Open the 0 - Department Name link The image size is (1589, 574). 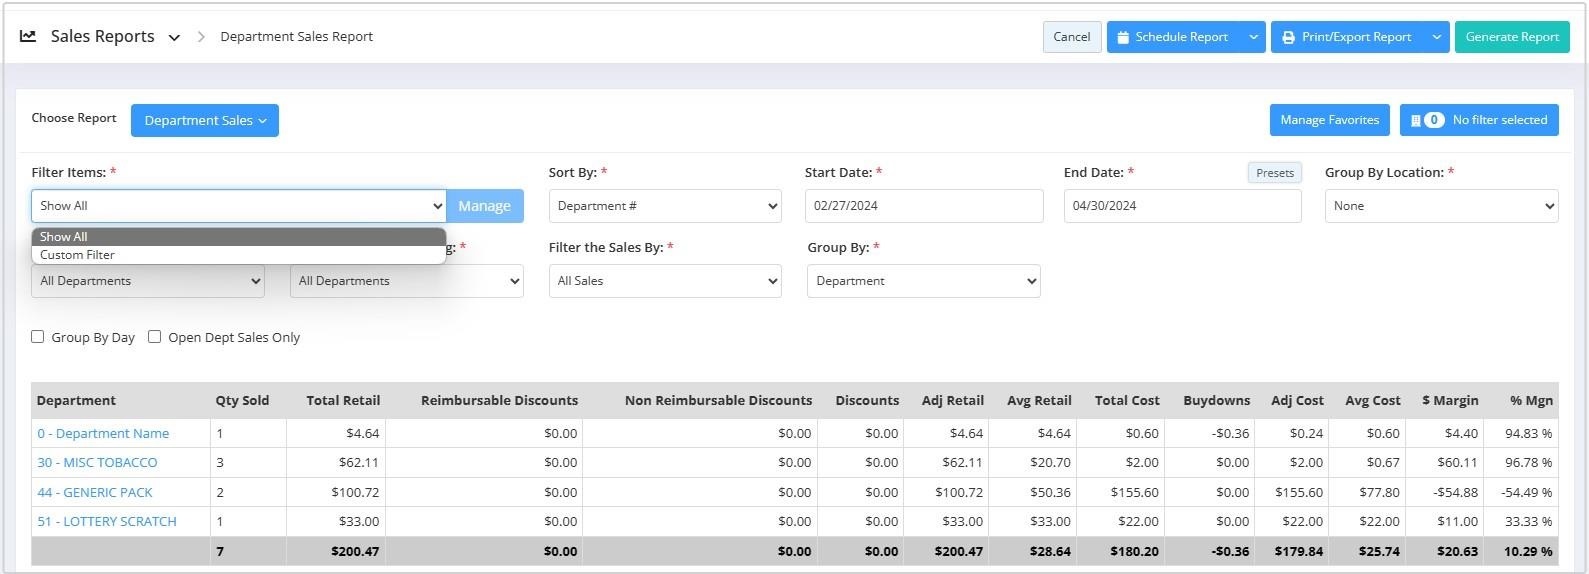tap(103, 434)
